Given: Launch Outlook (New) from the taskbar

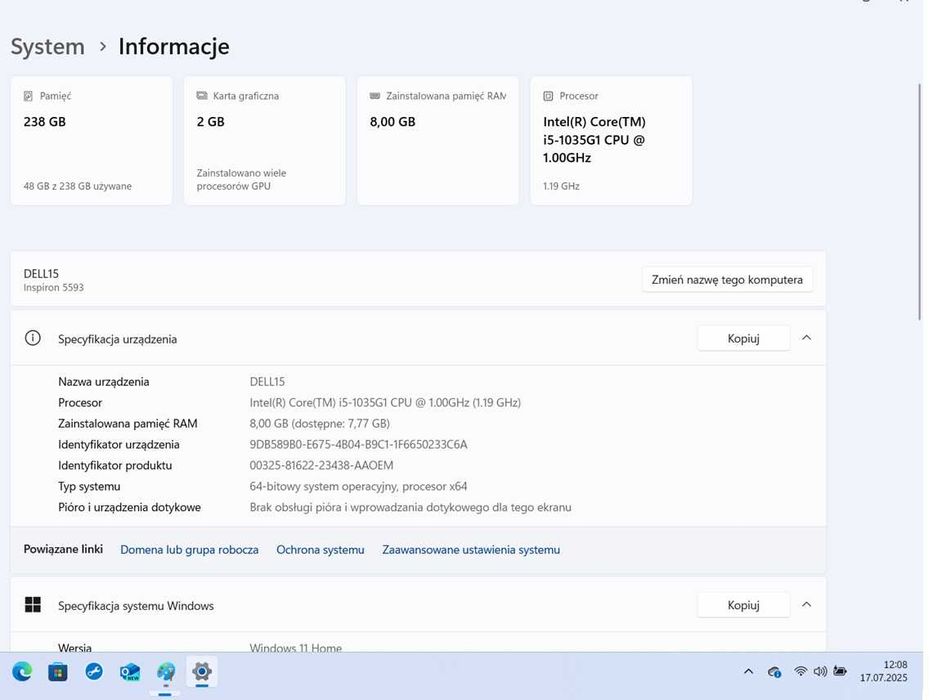Looking at the screenshot, I should 130,672.
